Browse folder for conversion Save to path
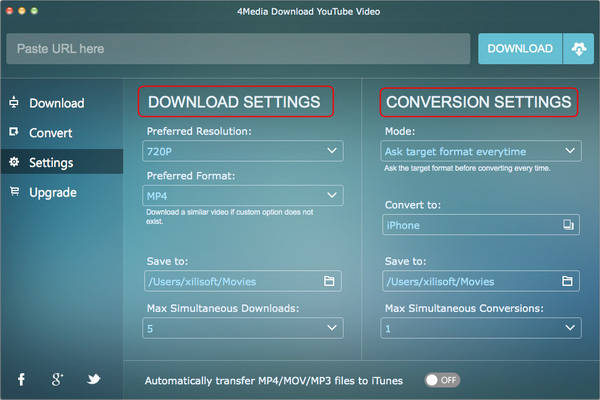The image size is (600, 400). 566,281
